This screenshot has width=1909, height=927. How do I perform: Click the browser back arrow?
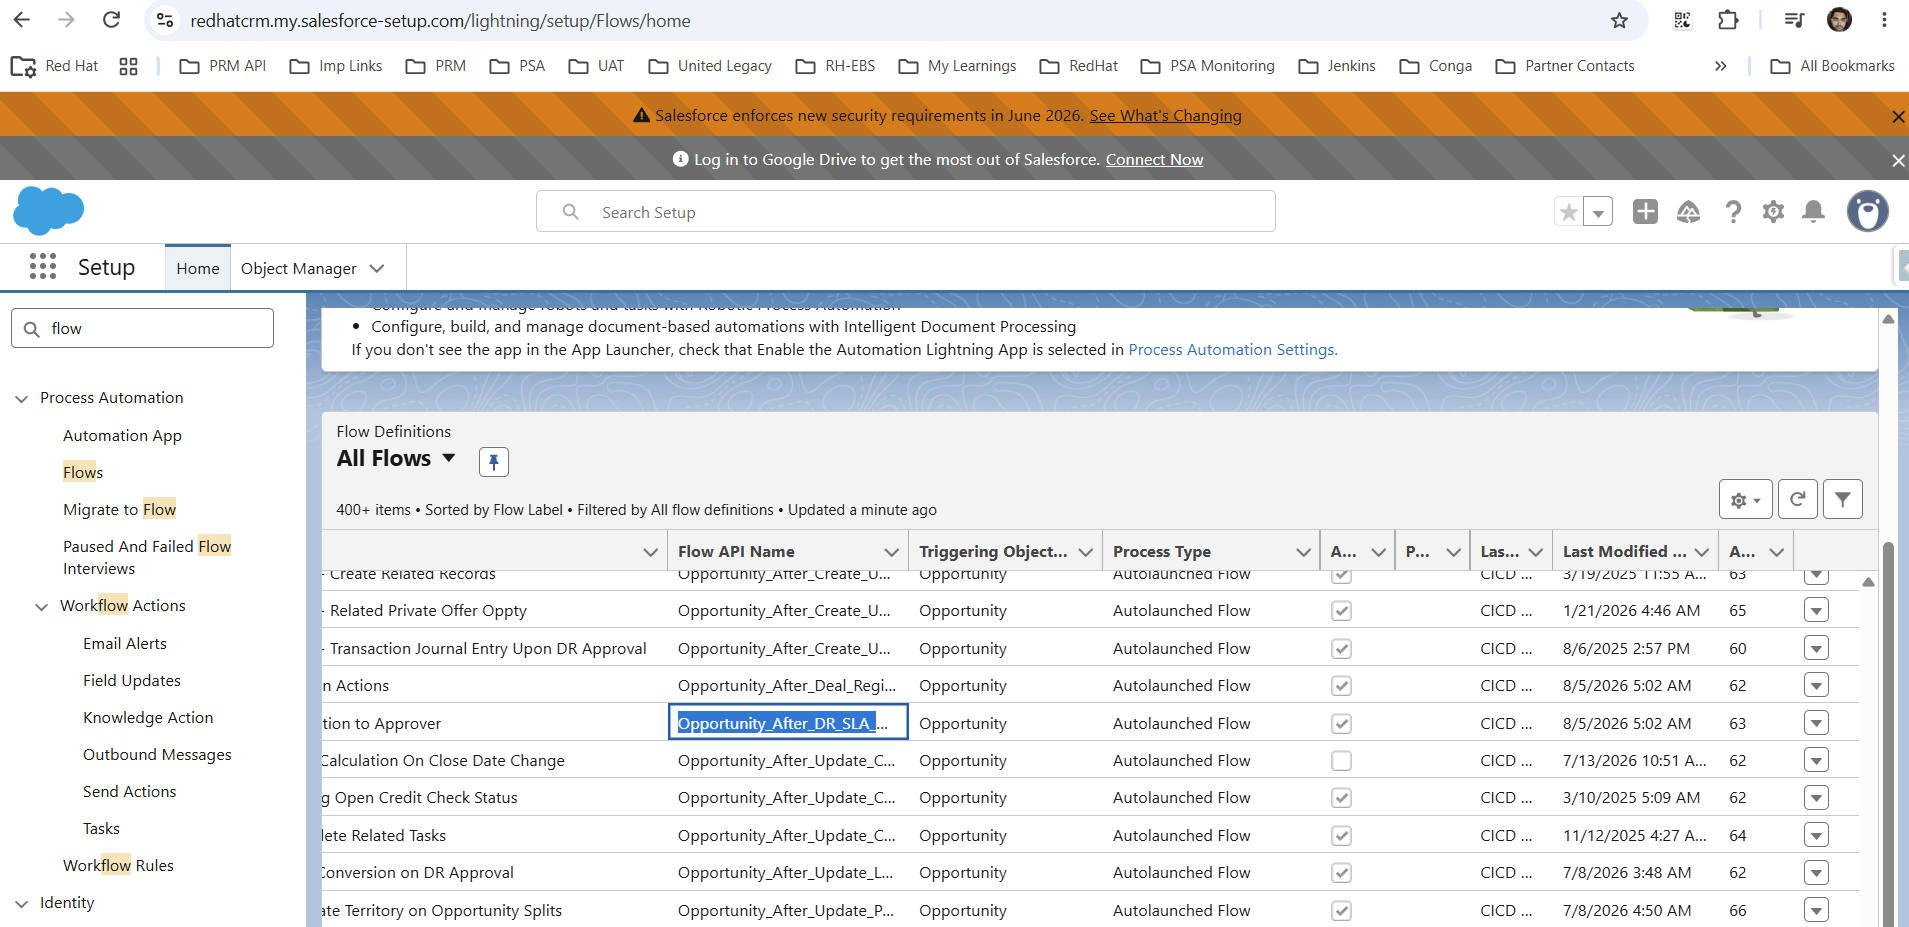[x=22, y=20]
